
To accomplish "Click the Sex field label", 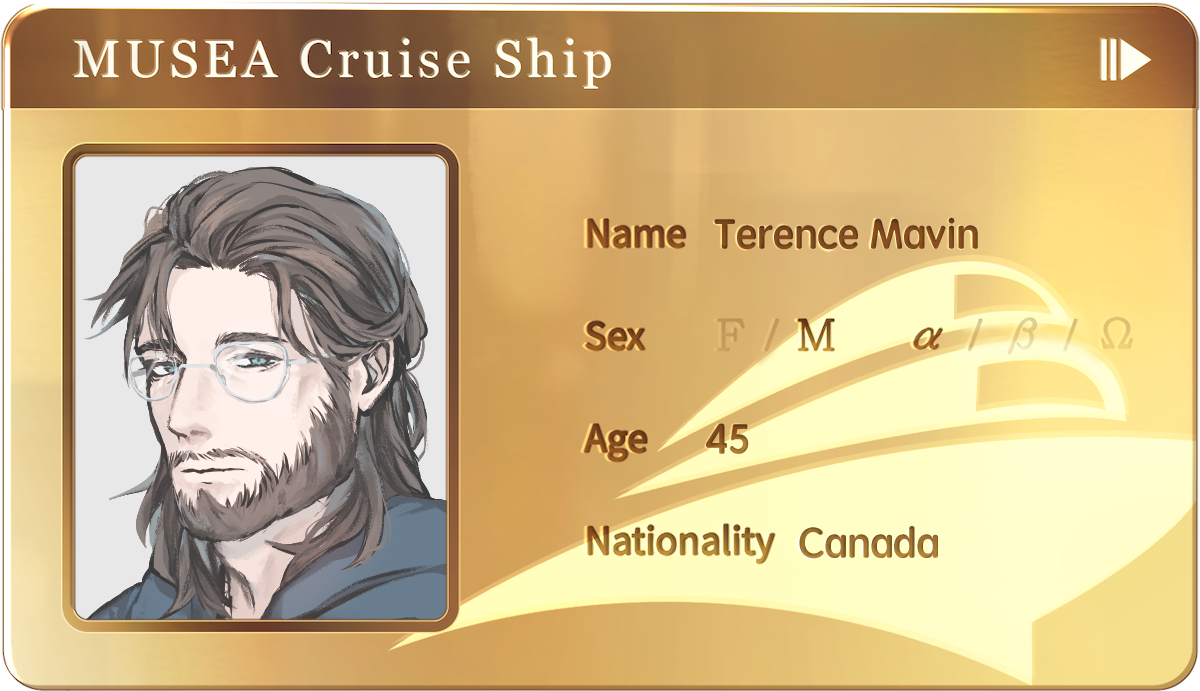I will [x=615, y=337].
